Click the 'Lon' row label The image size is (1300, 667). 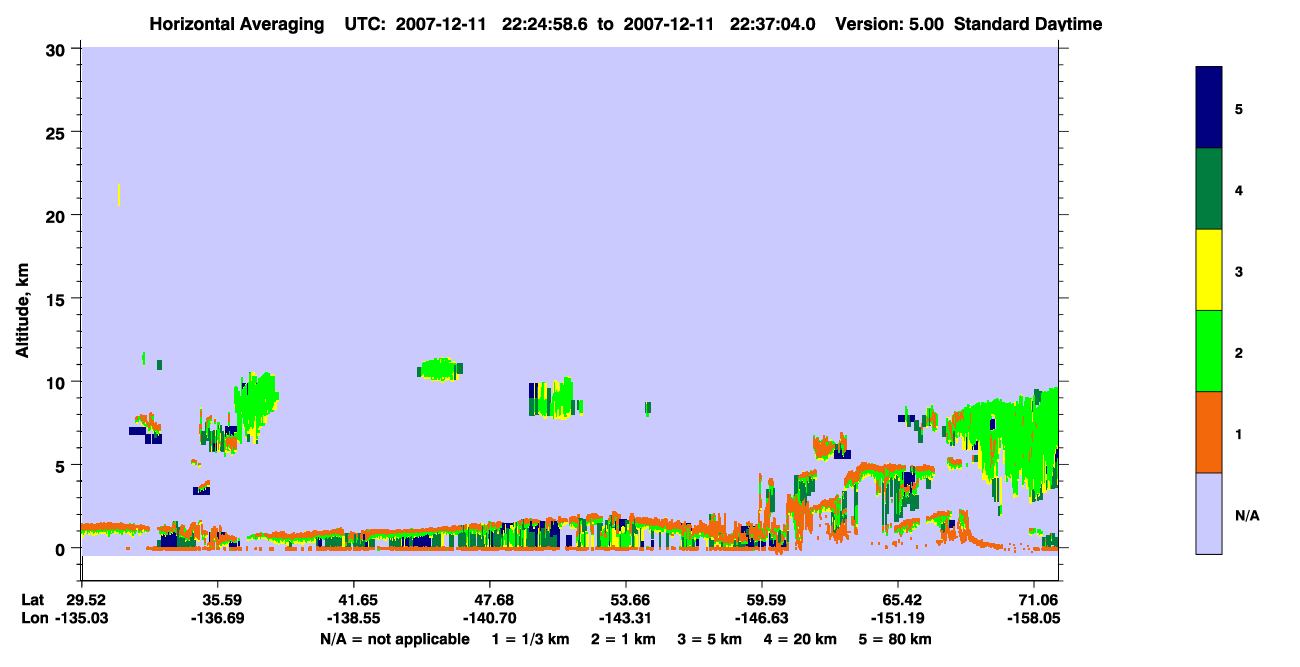(34, 619)
